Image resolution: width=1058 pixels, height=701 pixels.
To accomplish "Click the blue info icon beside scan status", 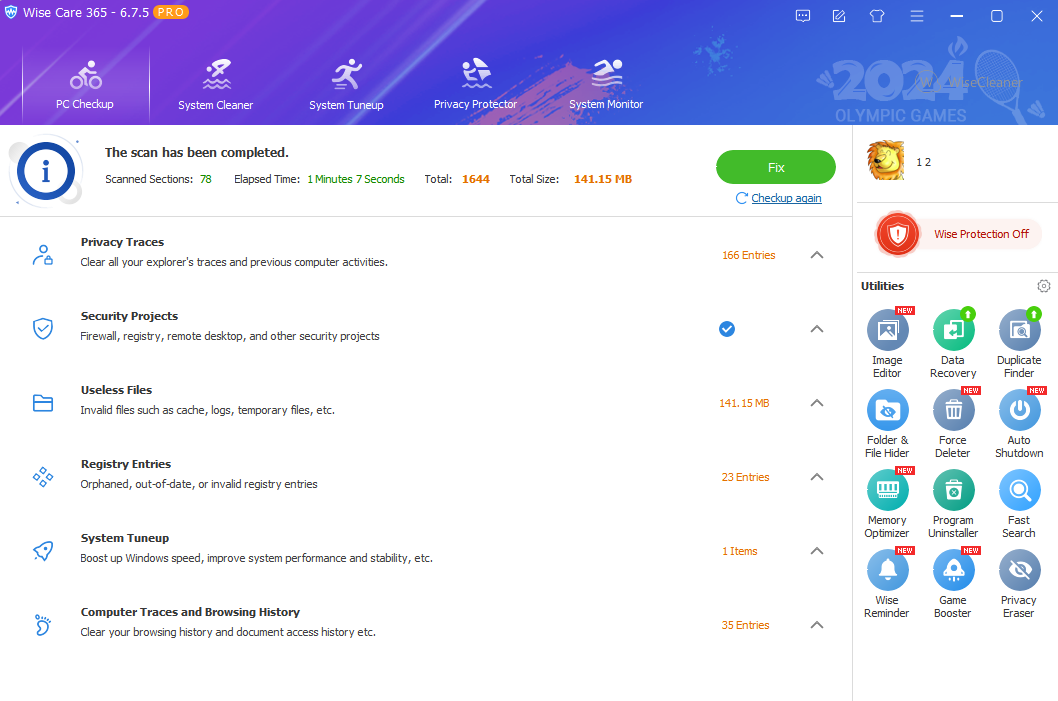I will (x=45, y=171).
